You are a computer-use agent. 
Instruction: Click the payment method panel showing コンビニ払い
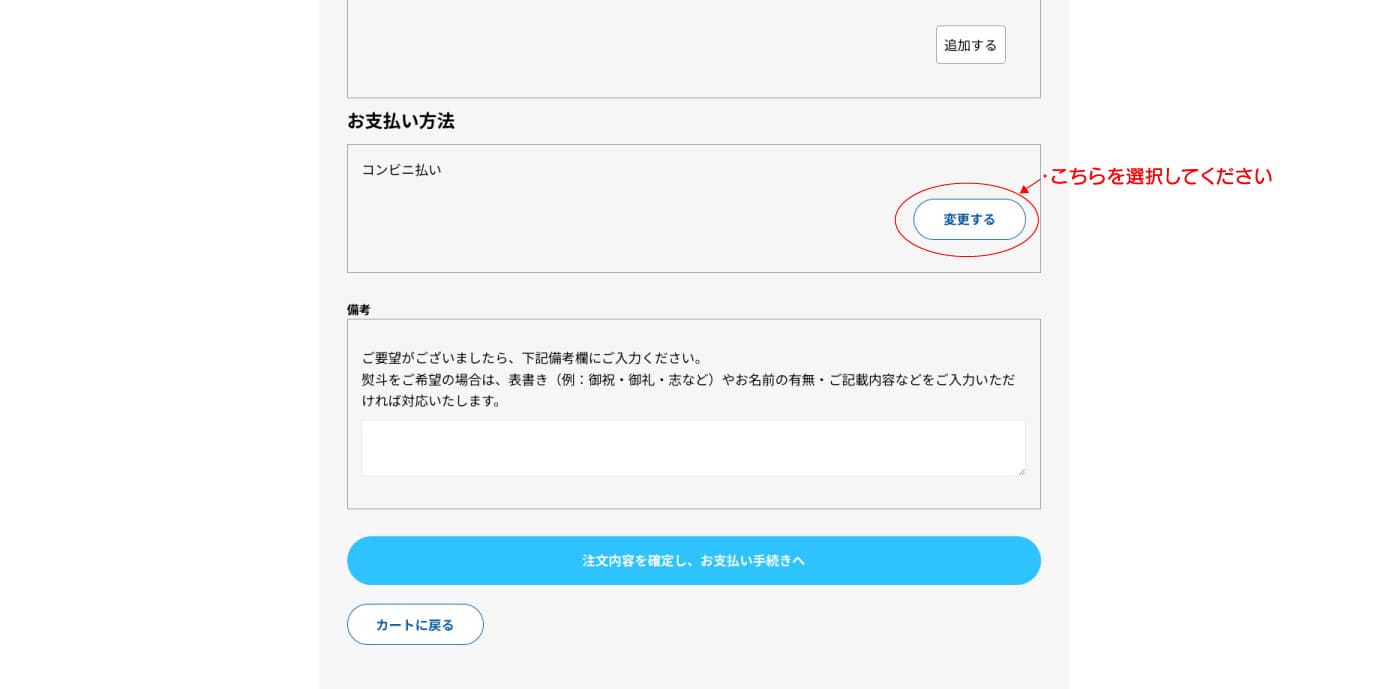tap(693, 208)
